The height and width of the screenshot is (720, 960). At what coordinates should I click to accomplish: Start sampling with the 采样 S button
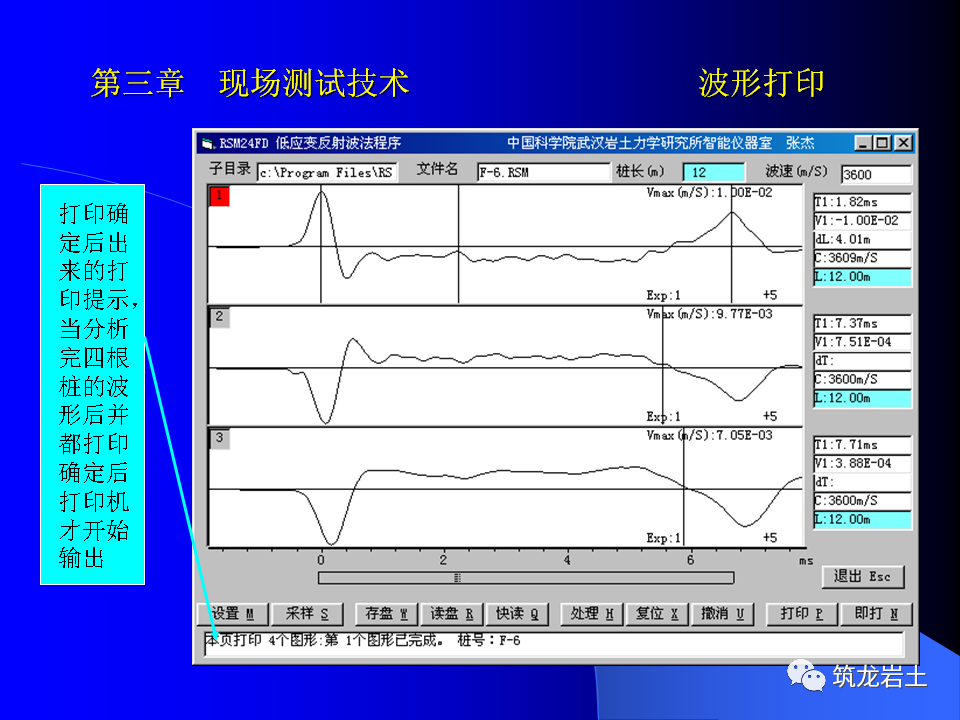(307, 613)
